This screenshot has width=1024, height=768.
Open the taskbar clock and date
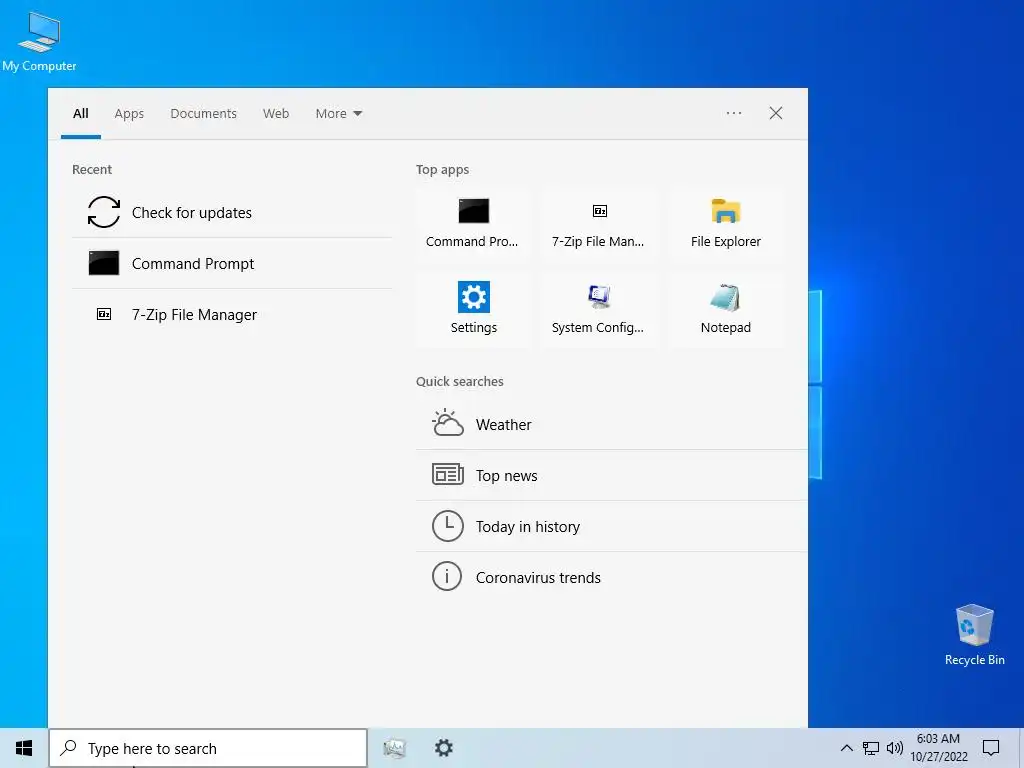tap(938, 748)
